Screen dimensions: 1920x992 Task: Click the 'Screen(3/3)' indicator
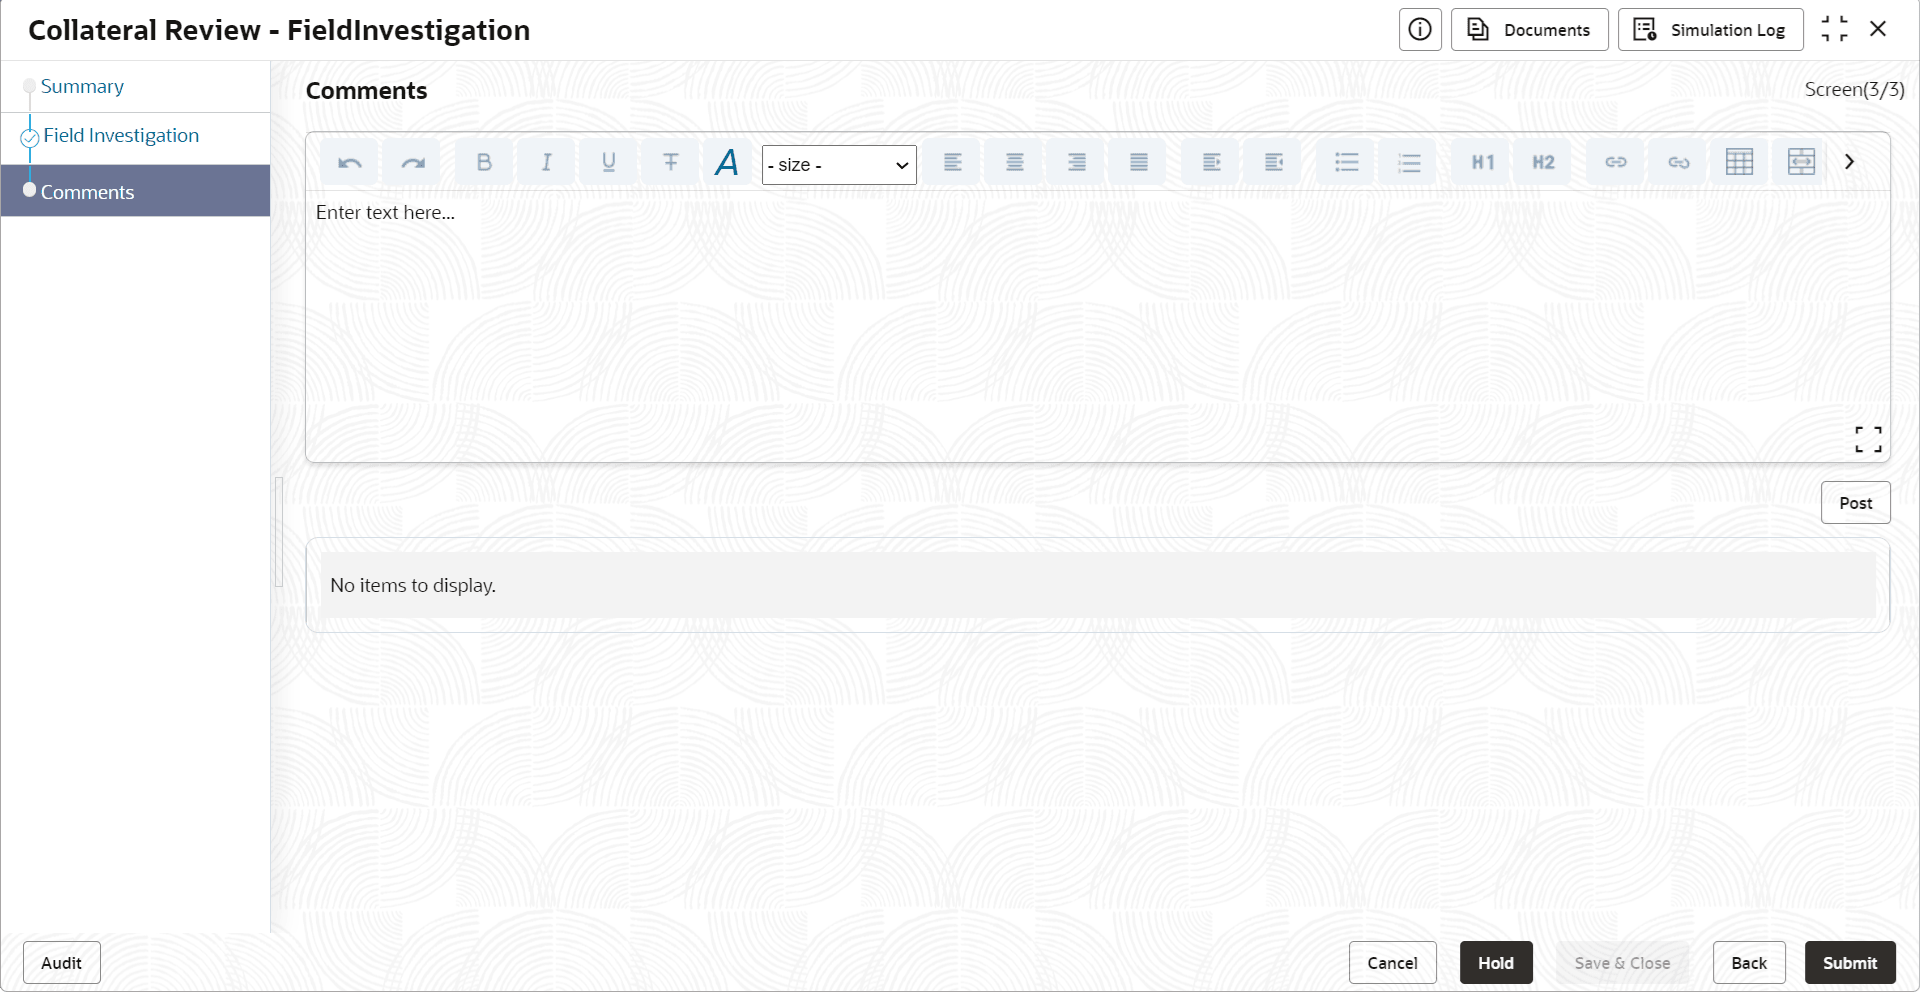click(x=1855, y=90)
